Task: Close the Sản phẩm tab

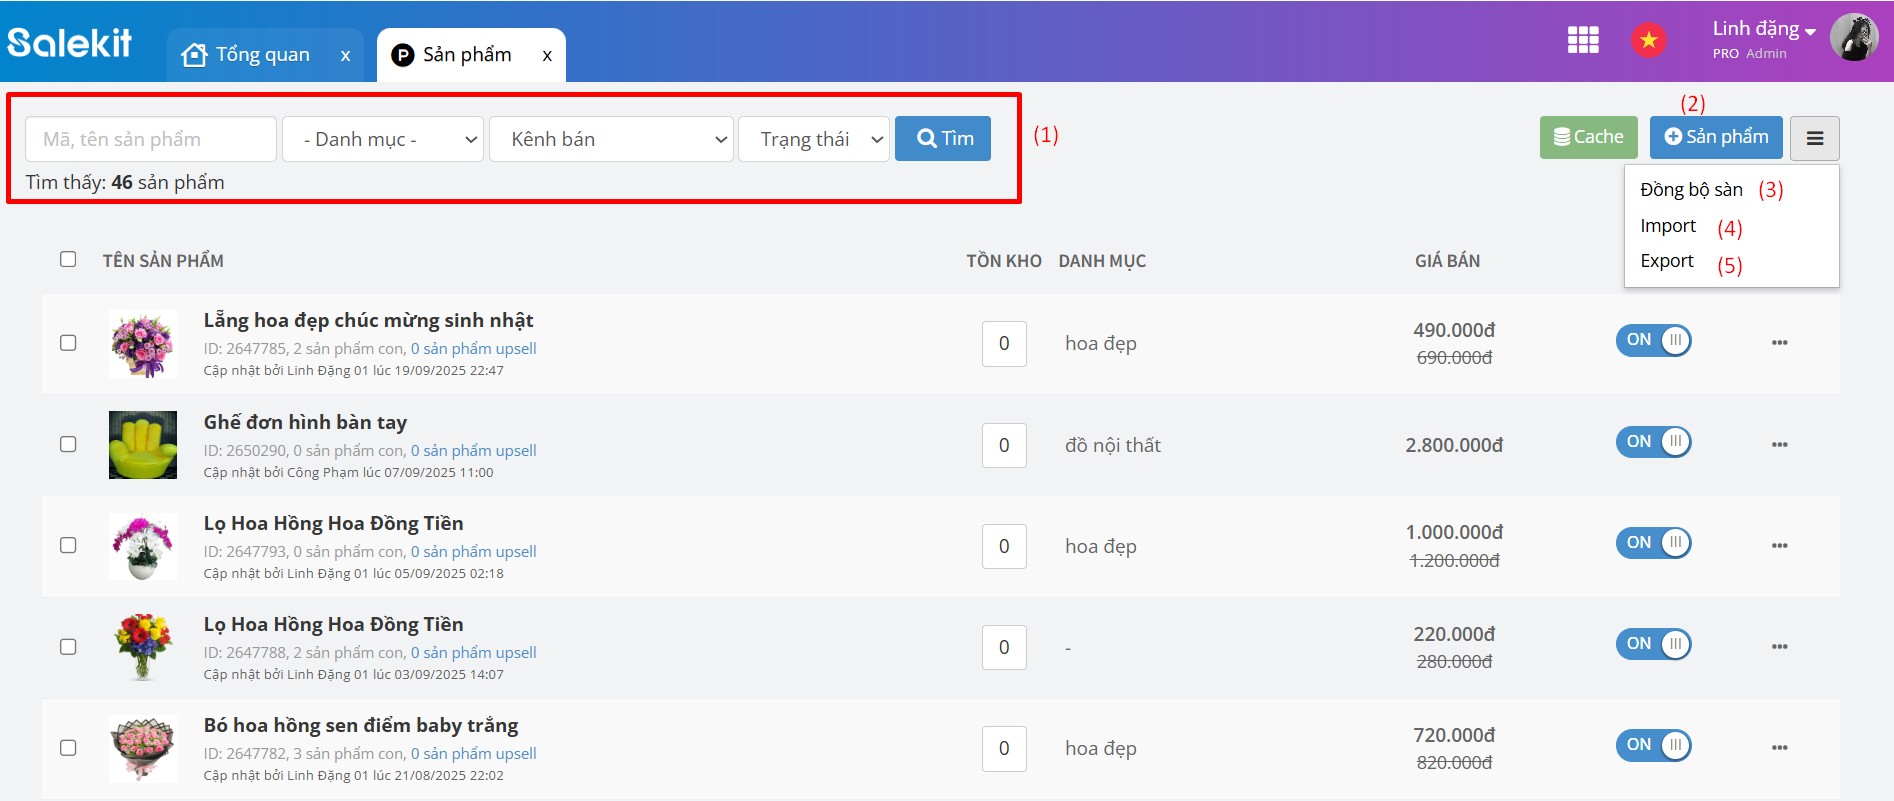Action: pyautogui.click(x=547, y=56)
